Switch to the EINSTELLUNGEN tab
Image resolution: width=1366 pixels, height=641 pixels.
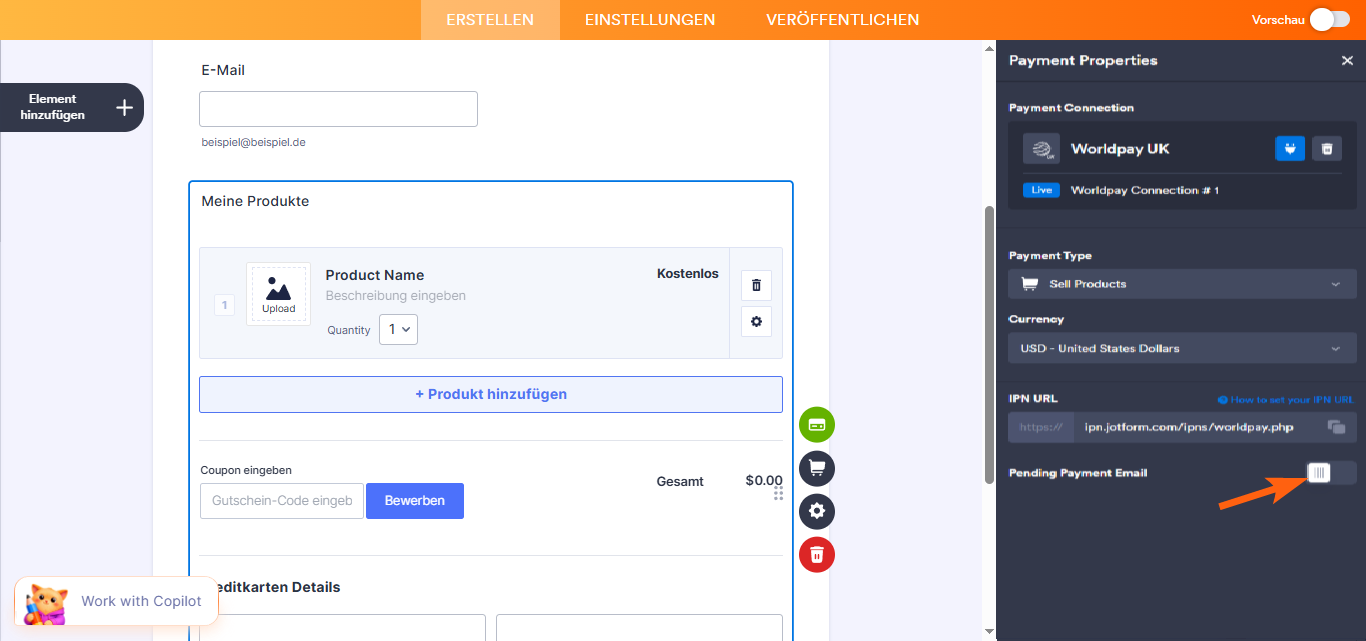pyautogui.click(x=650, y=19)
